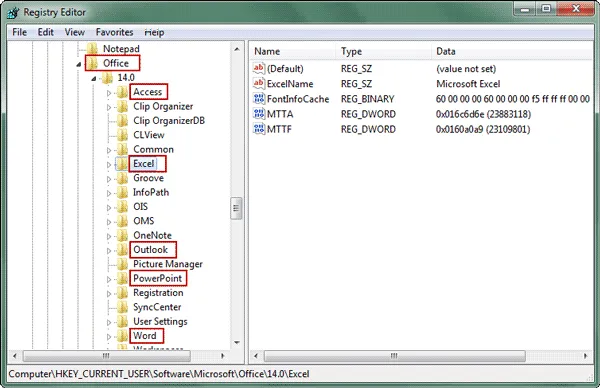Expand the Word key
The width and height of the screenshot is (600, 388).
click(x=109, y=337)
